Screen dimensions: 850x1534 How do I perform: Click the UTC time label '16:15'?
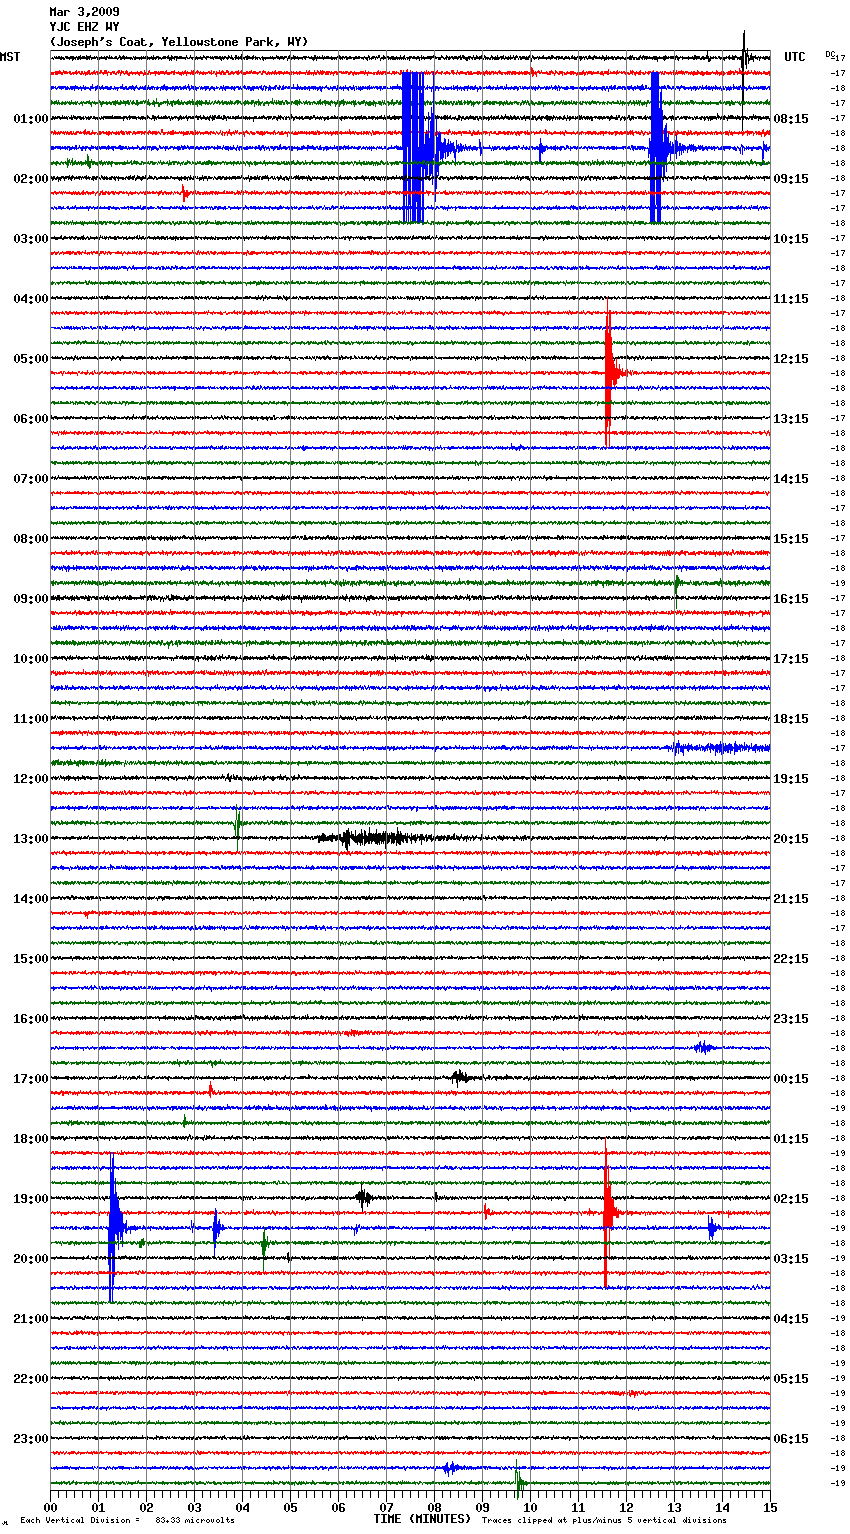[791, 599]
